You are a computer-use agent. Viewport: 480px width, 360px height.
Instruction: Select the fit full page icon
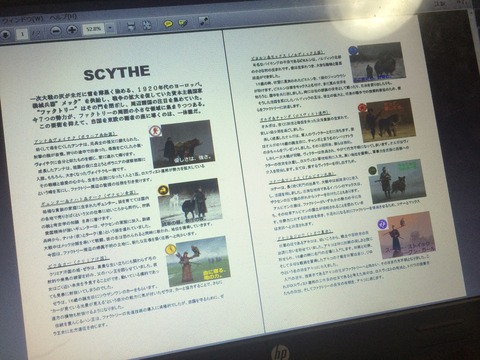(147, 25)
